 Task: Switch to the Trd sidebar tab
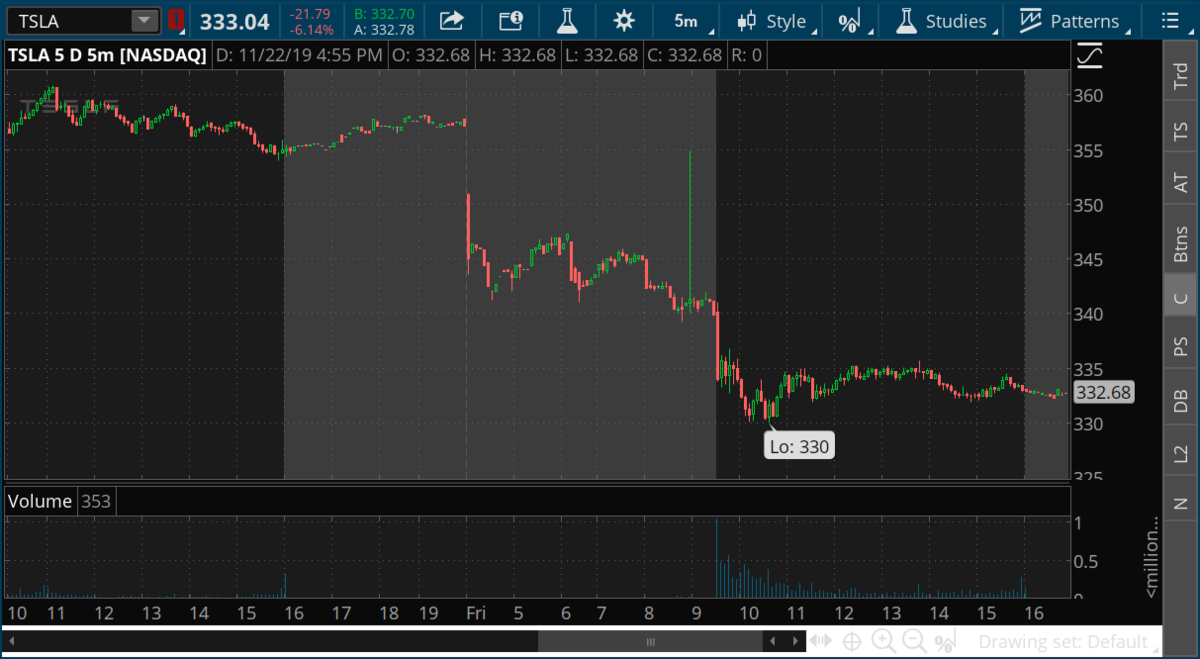1181,78
